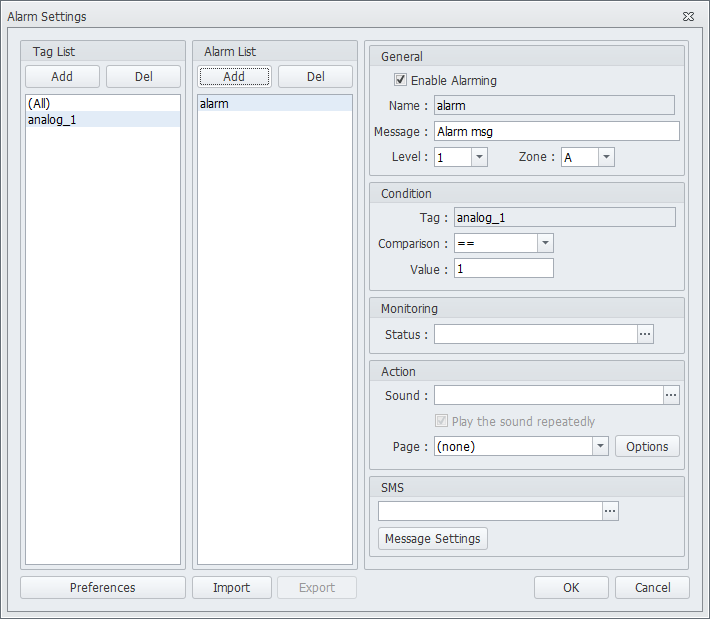Click the Sound file field
Image resolution: width=710 pixels, height=619 pixels.
tap(549, 395)
